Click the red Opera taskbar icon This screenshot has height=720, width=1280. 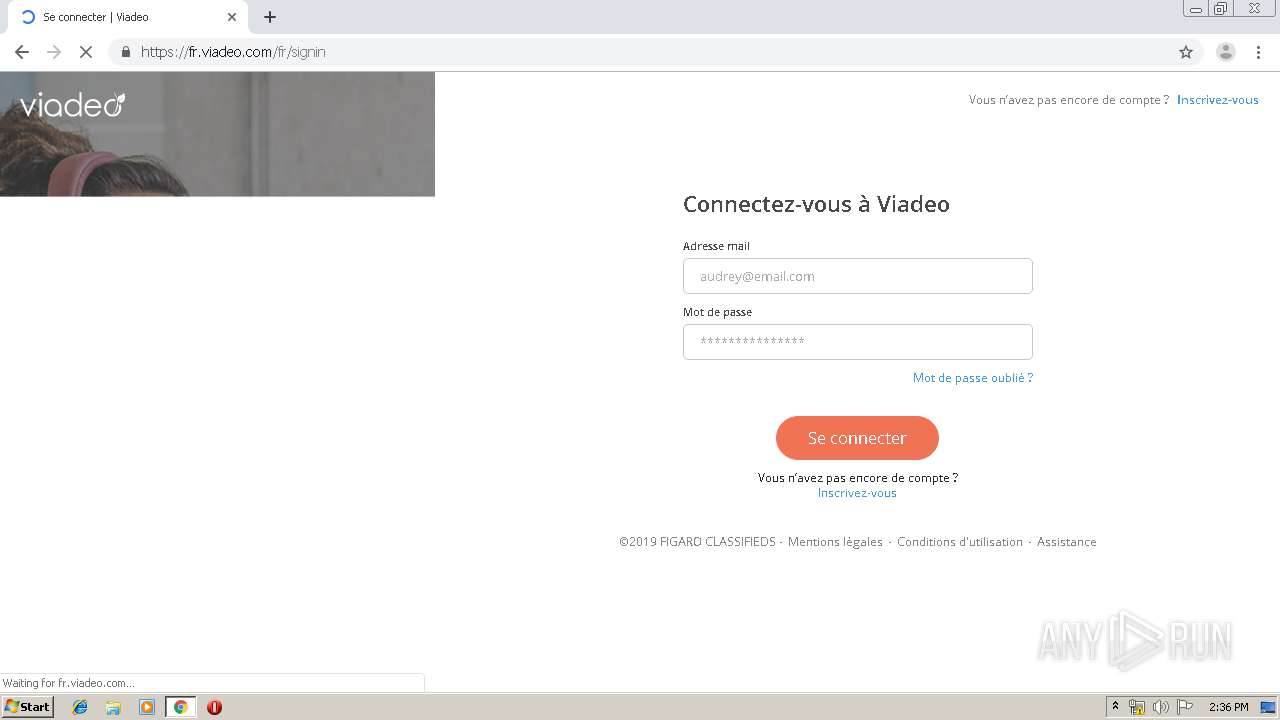pyautogui.click(x=214, y=707)
